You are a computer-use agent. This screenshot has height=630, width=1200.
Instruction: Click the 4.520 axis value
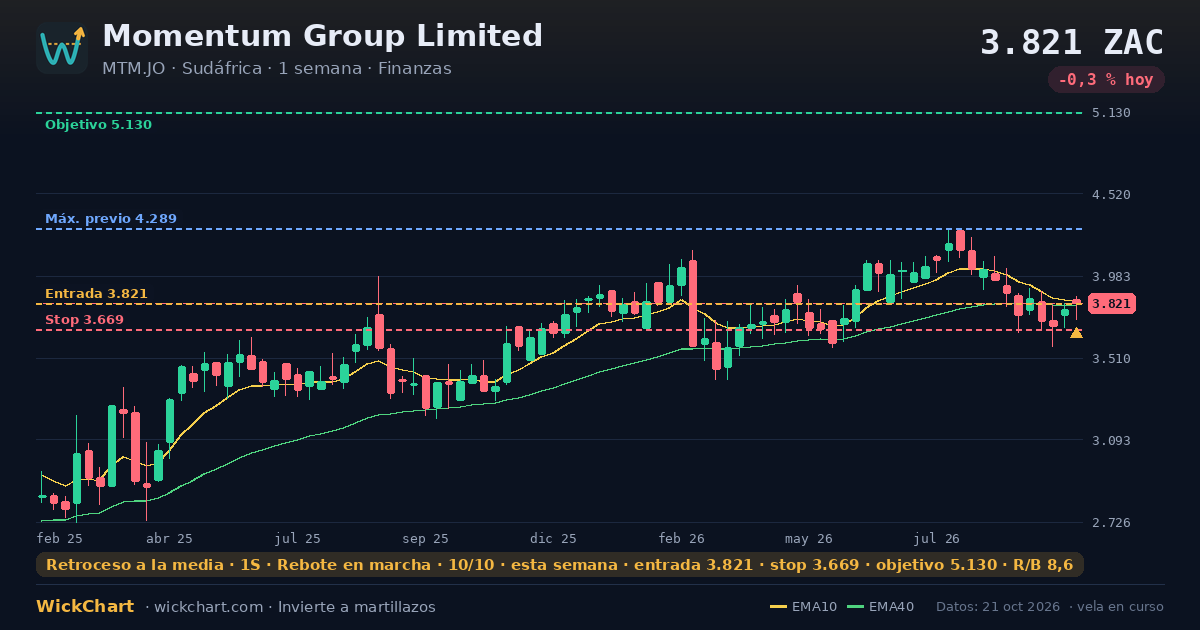[1112, 195]
